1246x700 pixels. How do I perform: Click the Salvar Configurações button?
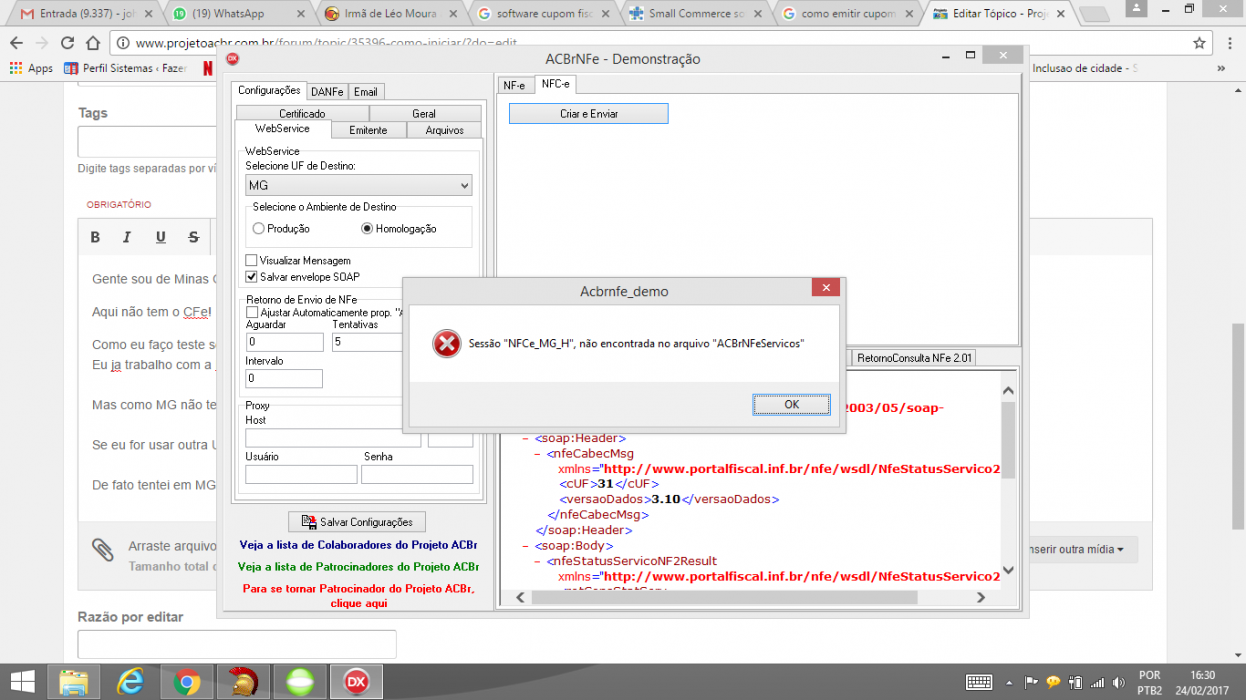[x=357, y=522]
